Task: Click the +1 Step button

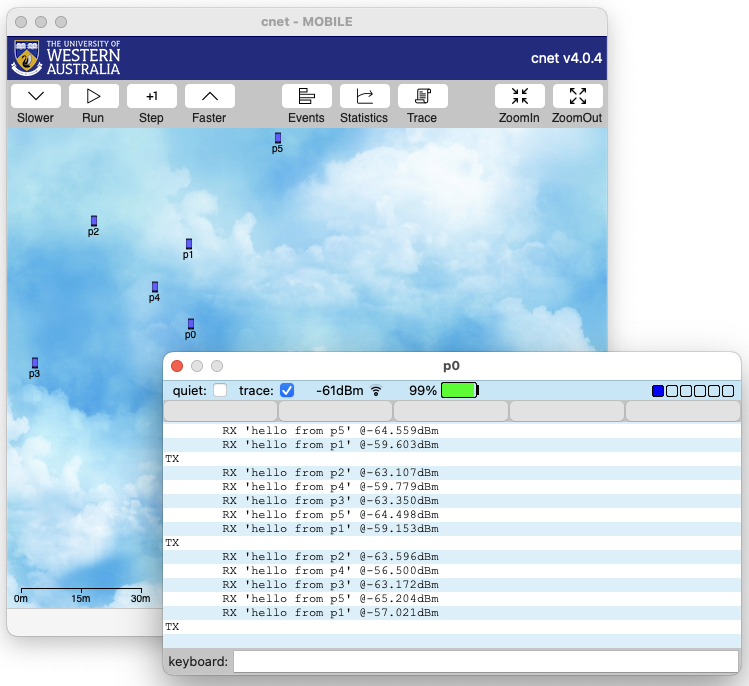Action: point(152,96)
